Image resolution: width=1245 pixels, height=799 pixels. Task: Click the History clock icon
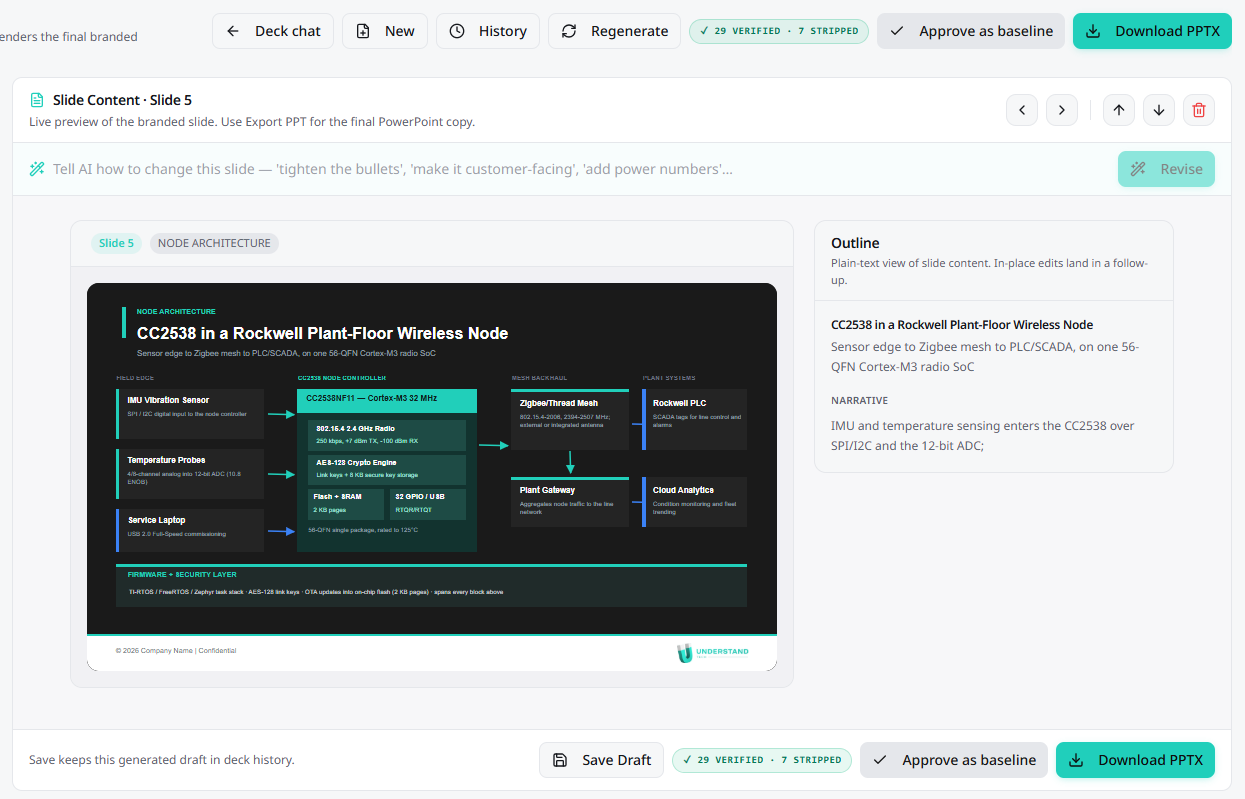point(457,31)
